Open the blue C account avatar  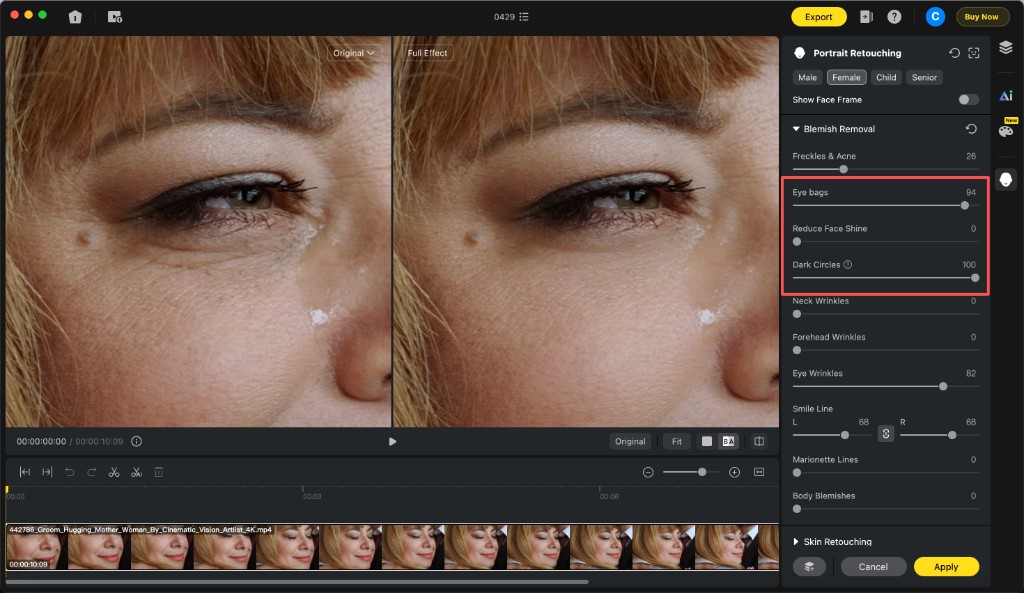coord(935,17)
